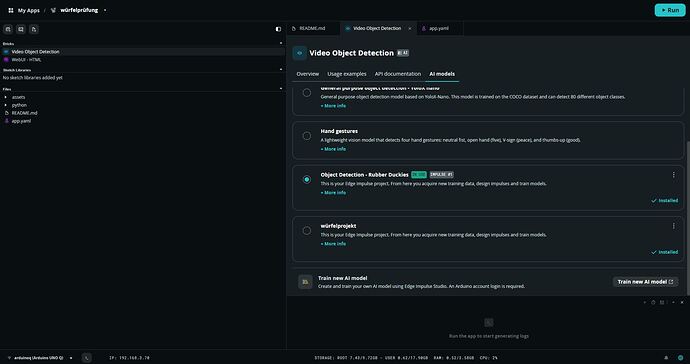Open the AI models tab
Viewport: 690px width, 364px height.
442,74
